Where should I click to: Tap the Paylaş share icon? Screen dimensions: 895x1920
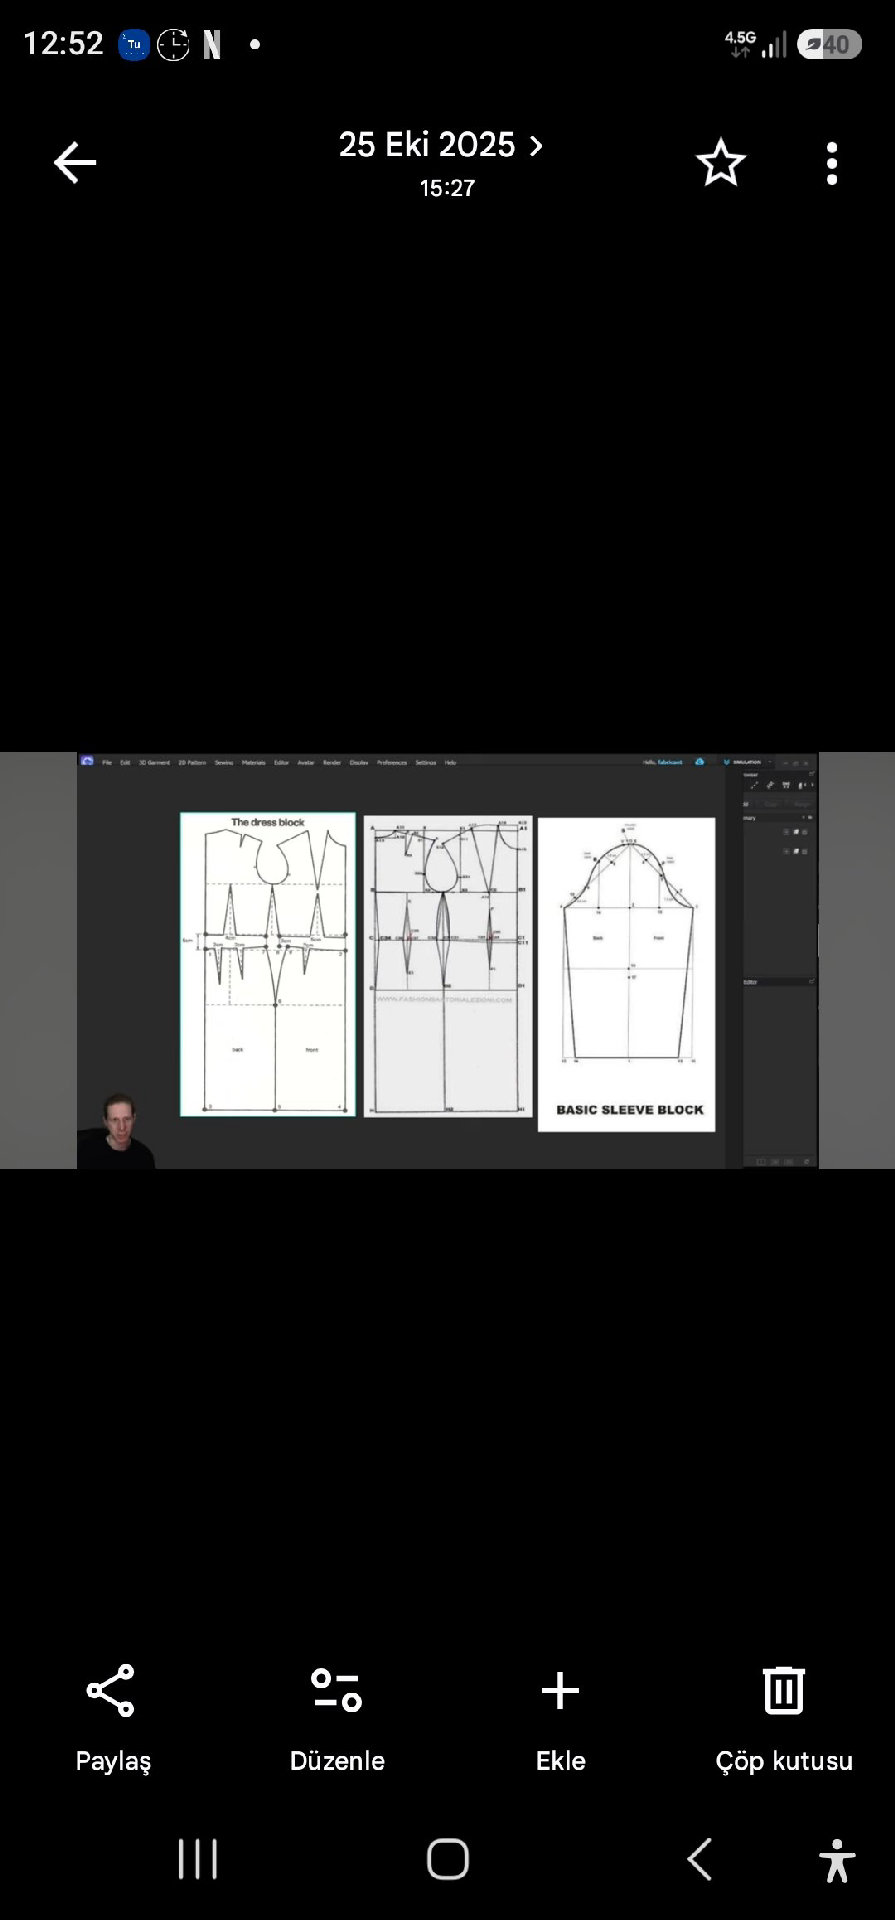click(111, 1691)
